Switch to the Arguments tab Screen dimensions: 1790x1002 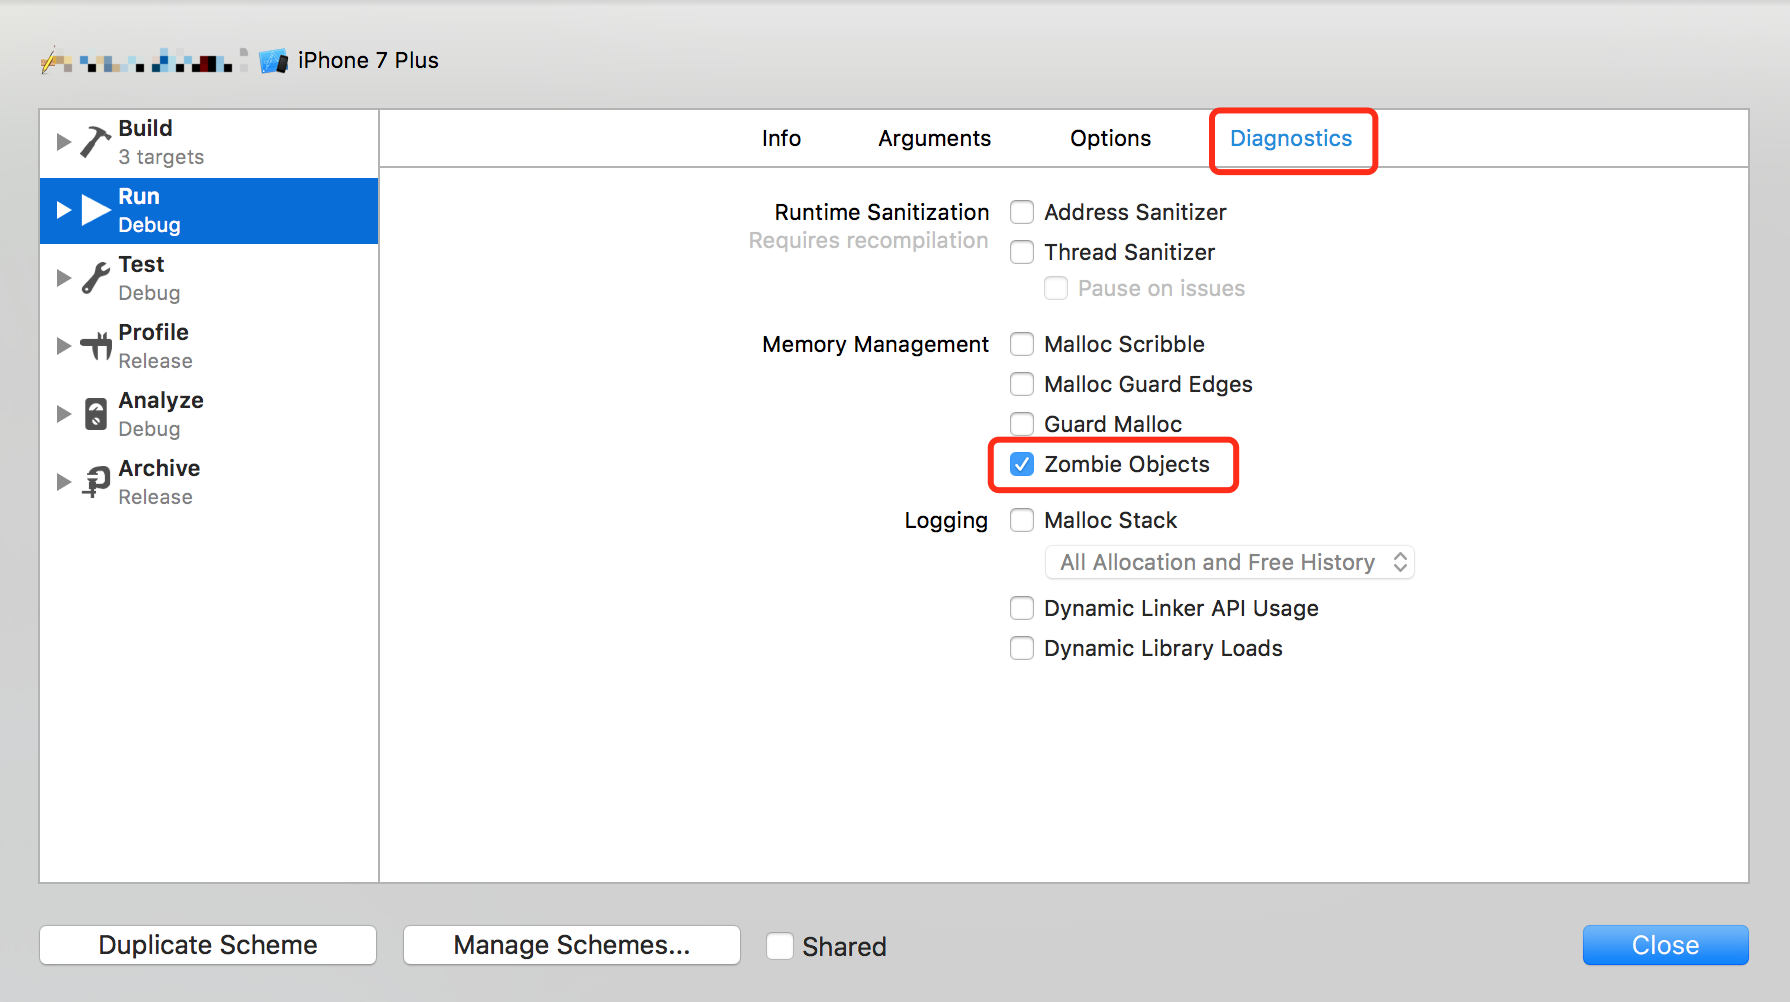(934, 138)
